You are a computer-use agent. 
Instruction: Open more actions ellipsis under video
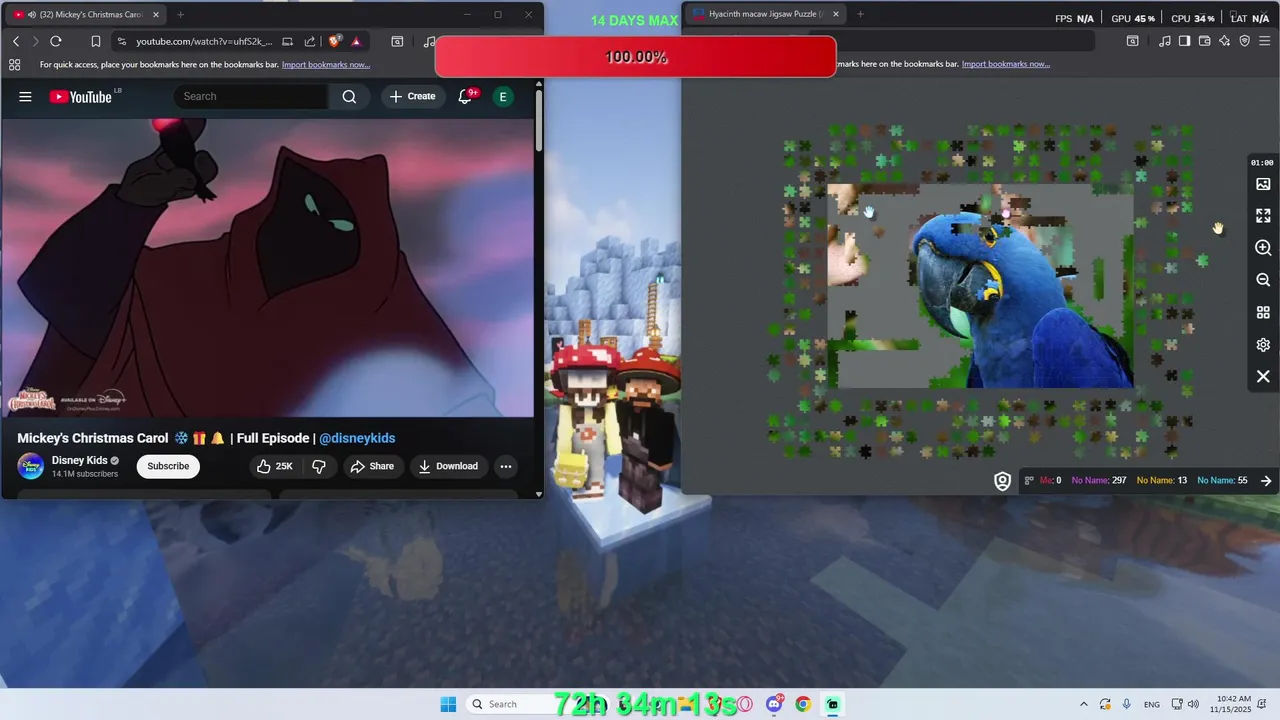(506, 466)
